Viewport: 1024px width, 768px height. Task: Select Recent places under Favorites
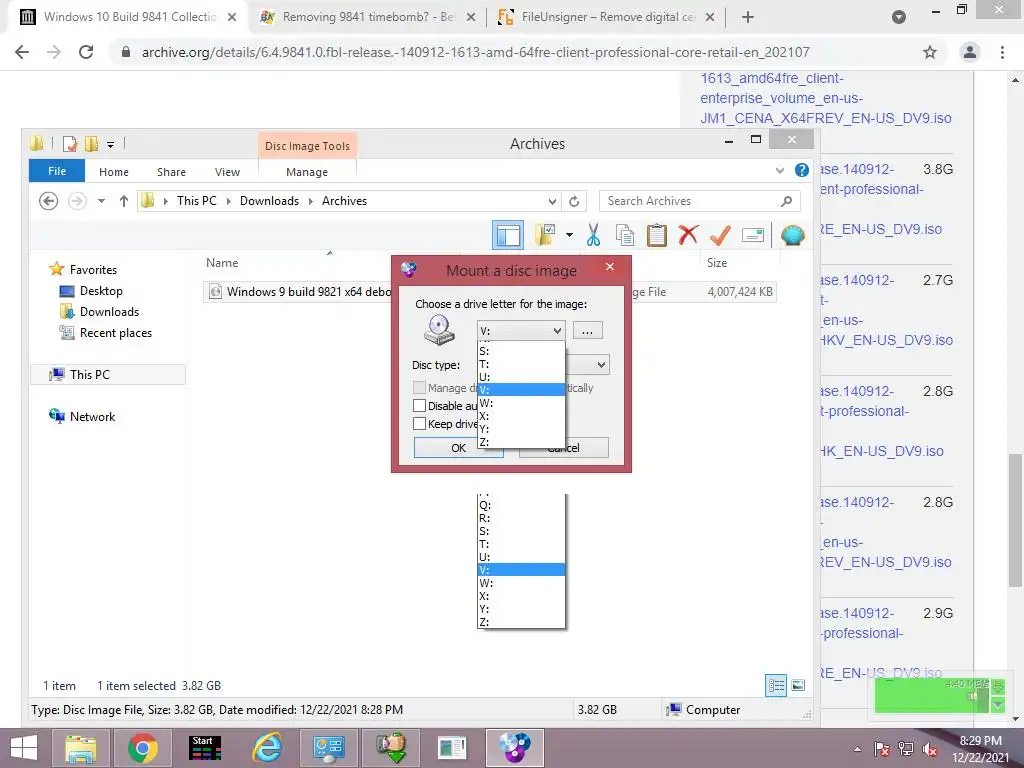pyautogui.click(x=116, y=333)
